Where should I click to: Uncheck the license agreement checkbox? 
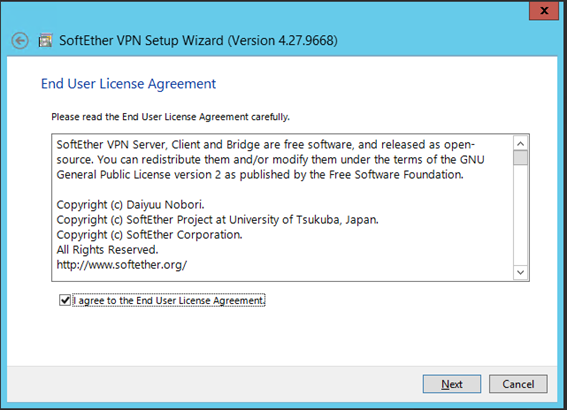pos(65,300)
